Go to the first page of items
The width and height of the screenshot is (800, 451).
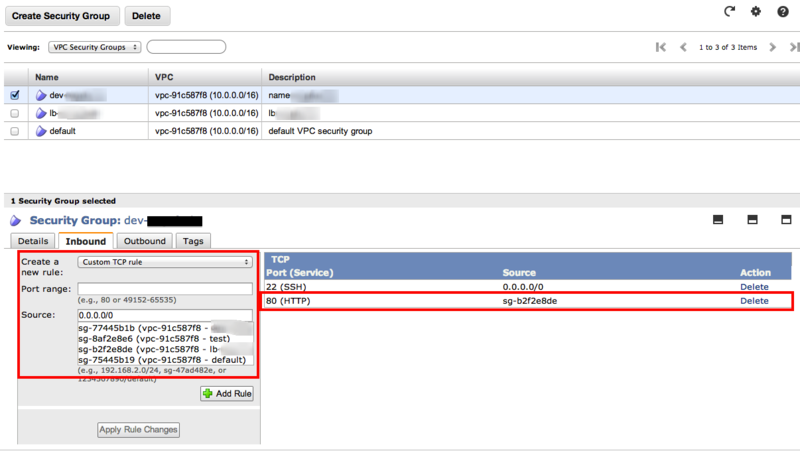[x=661, y=47]
